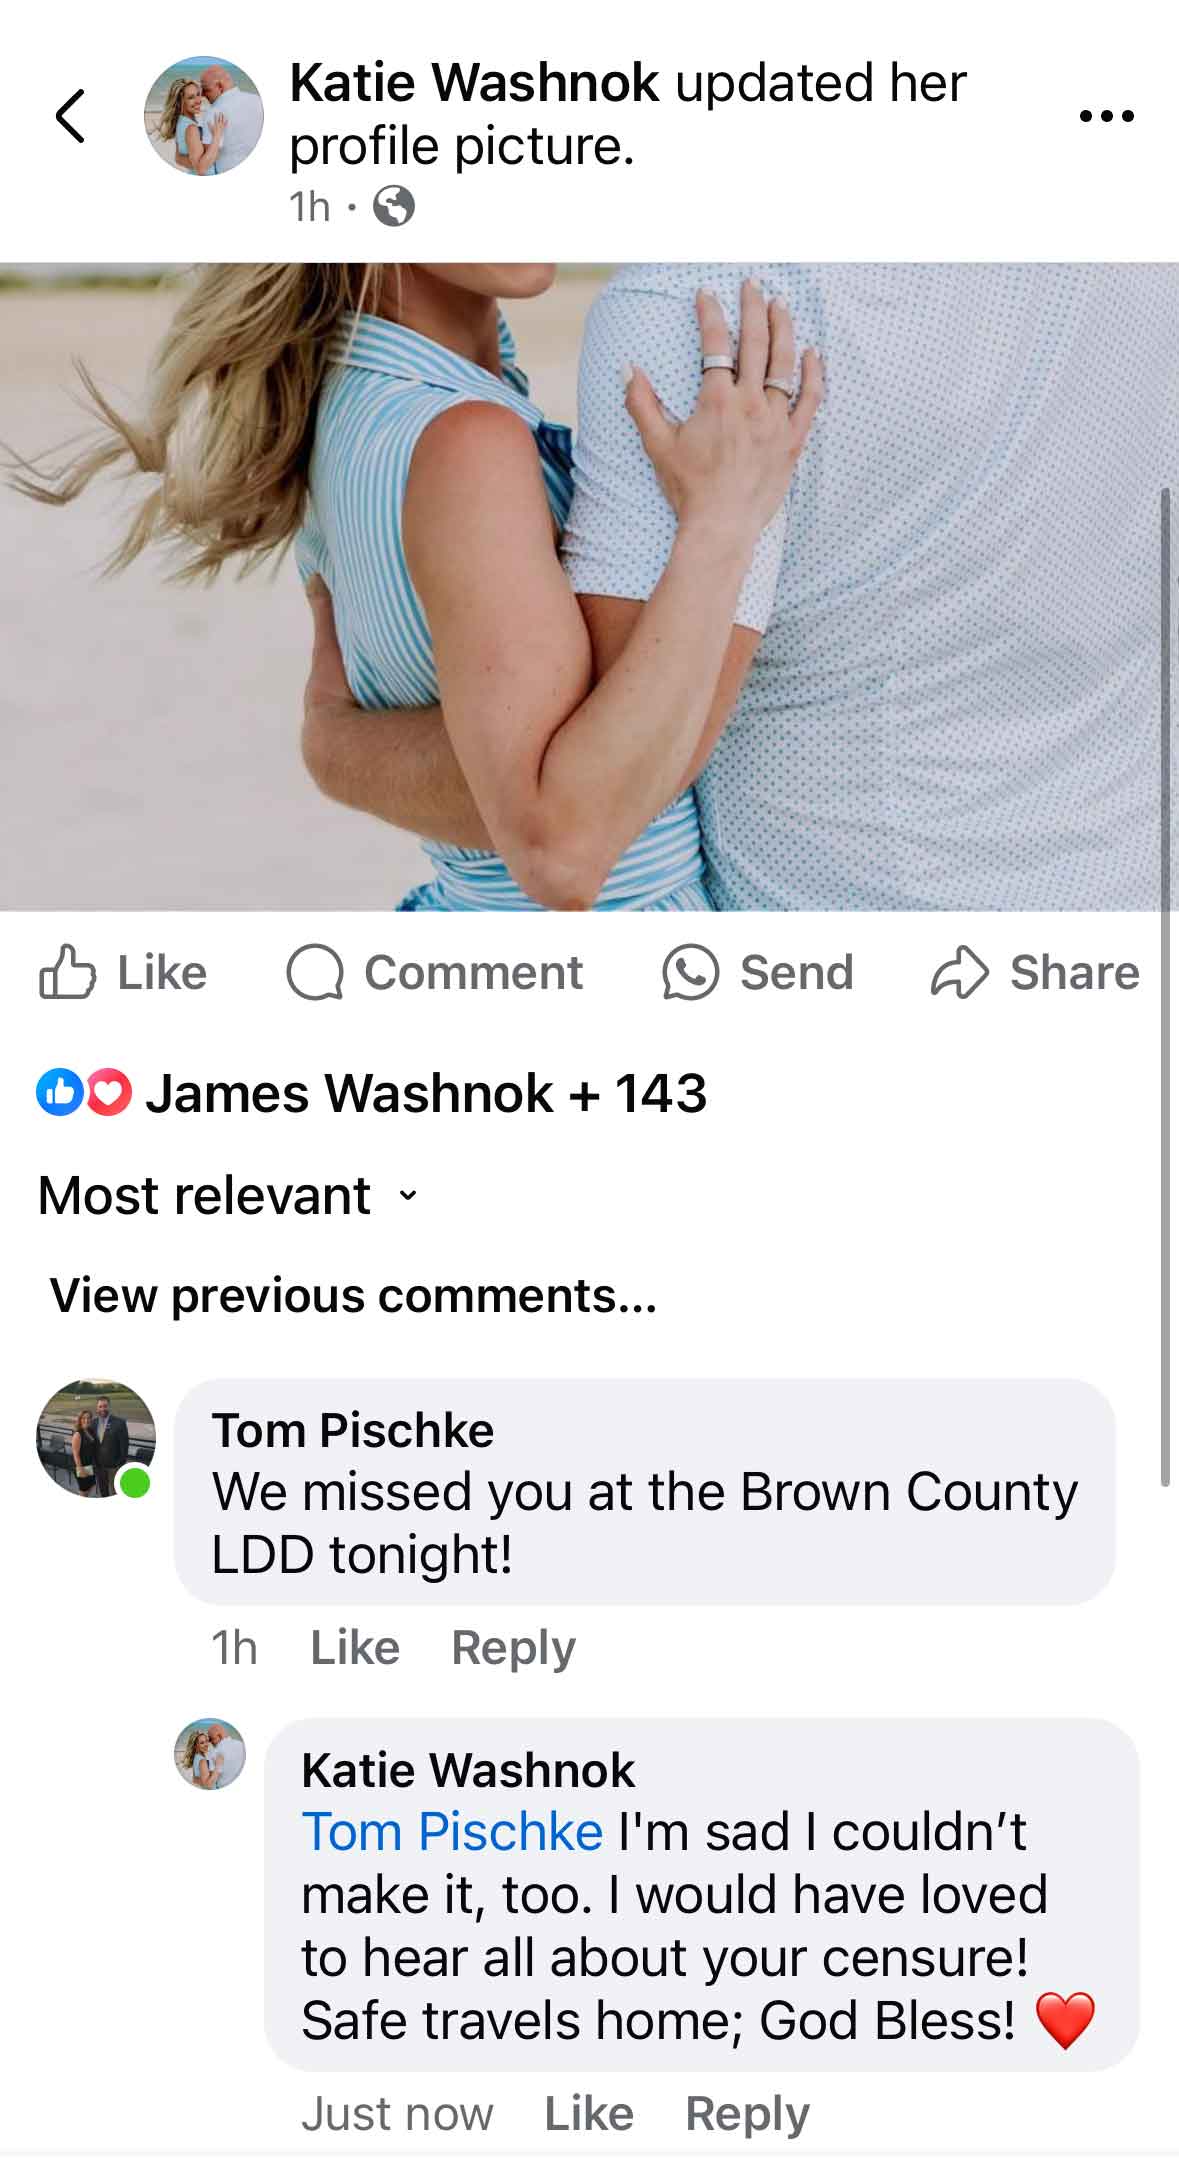Like Katie Washnok's reply
This screenshot has height=2163, width=1179.
[589, 2114]
